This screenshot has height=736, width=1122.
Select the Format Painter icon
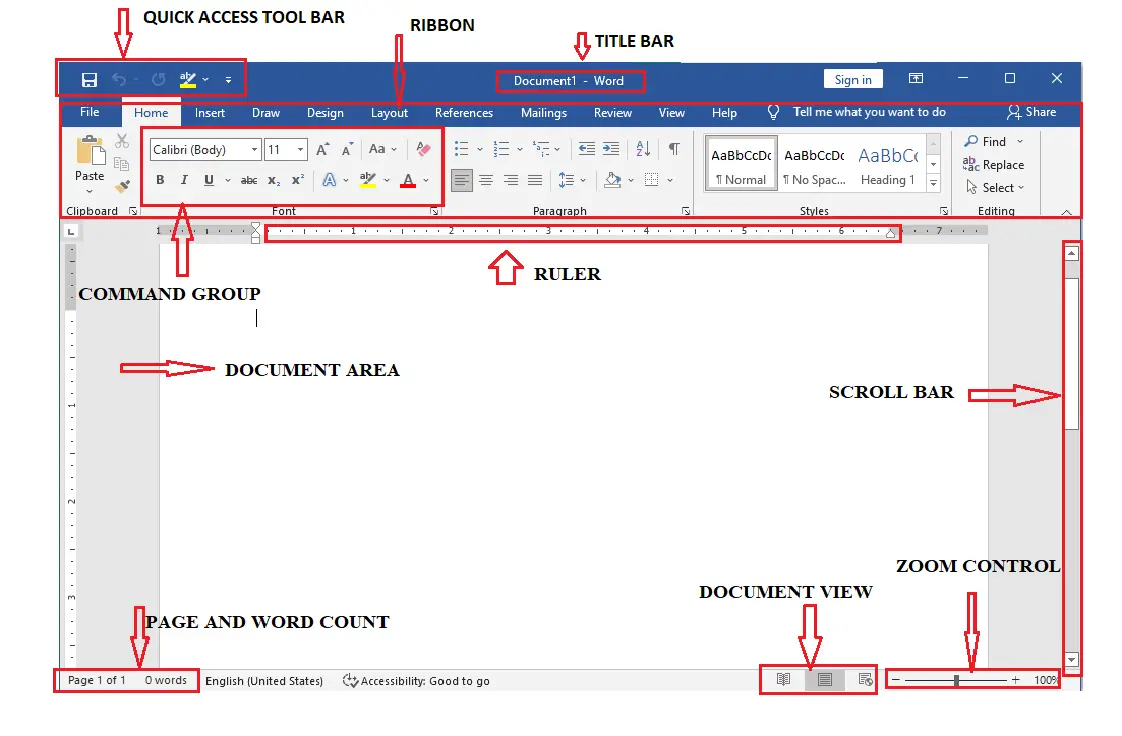coord(121,185)
